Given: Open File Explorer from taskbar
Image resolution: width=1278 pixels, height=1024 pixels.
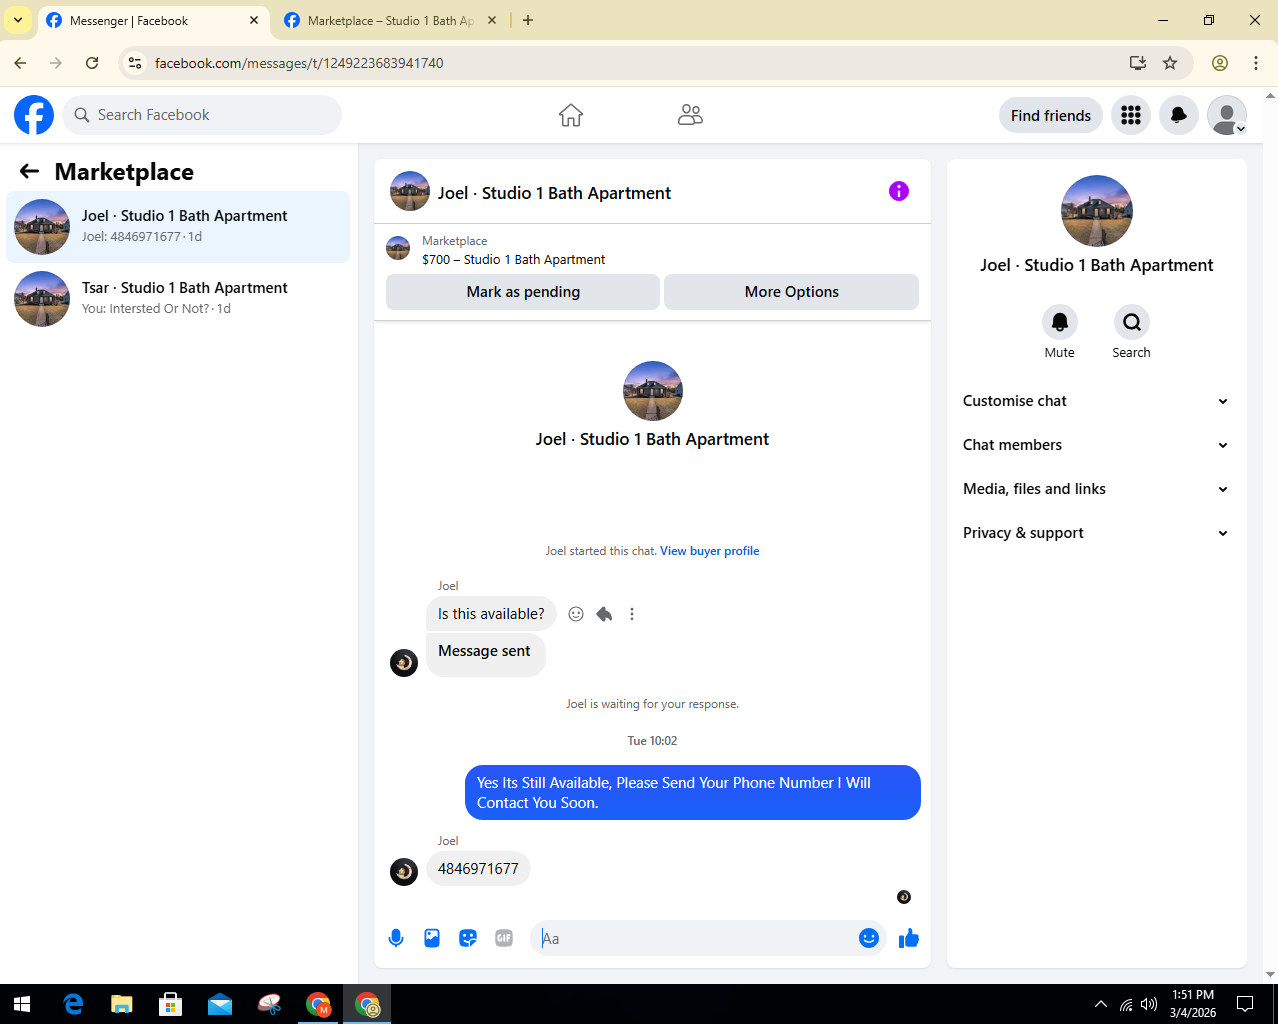Looking at the screenshot, I should tap(121, 1004).
